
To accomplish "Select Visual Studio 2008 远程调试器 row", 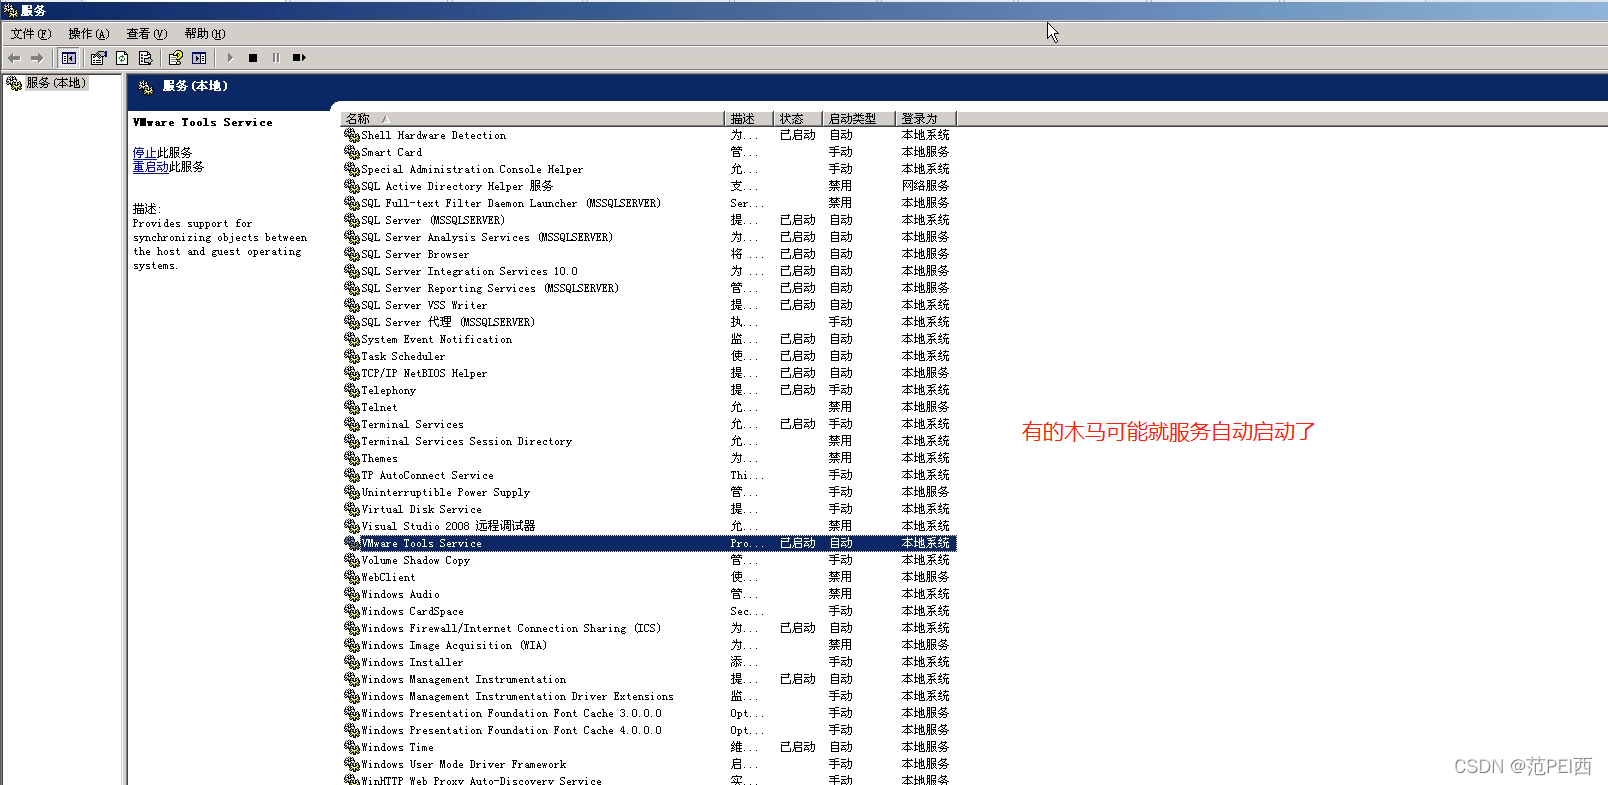I will pos(649,526).
